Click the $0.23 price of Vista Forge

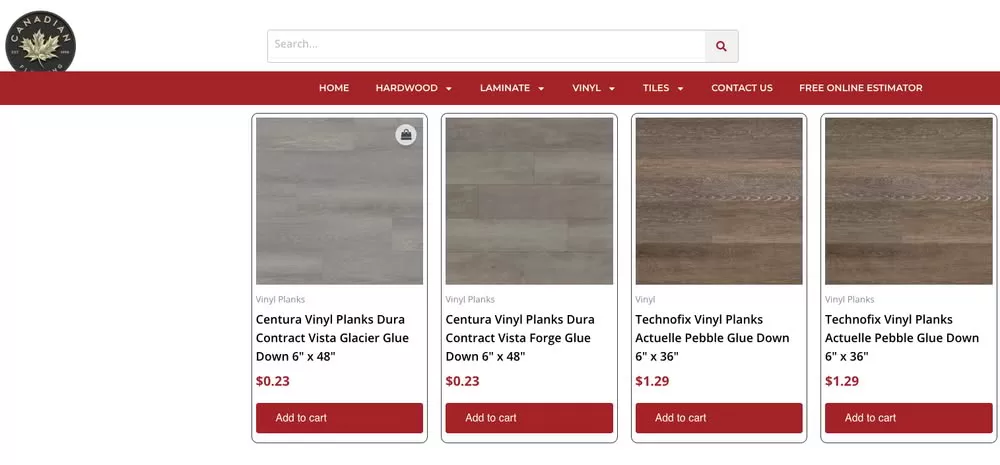tap(462, 381)
